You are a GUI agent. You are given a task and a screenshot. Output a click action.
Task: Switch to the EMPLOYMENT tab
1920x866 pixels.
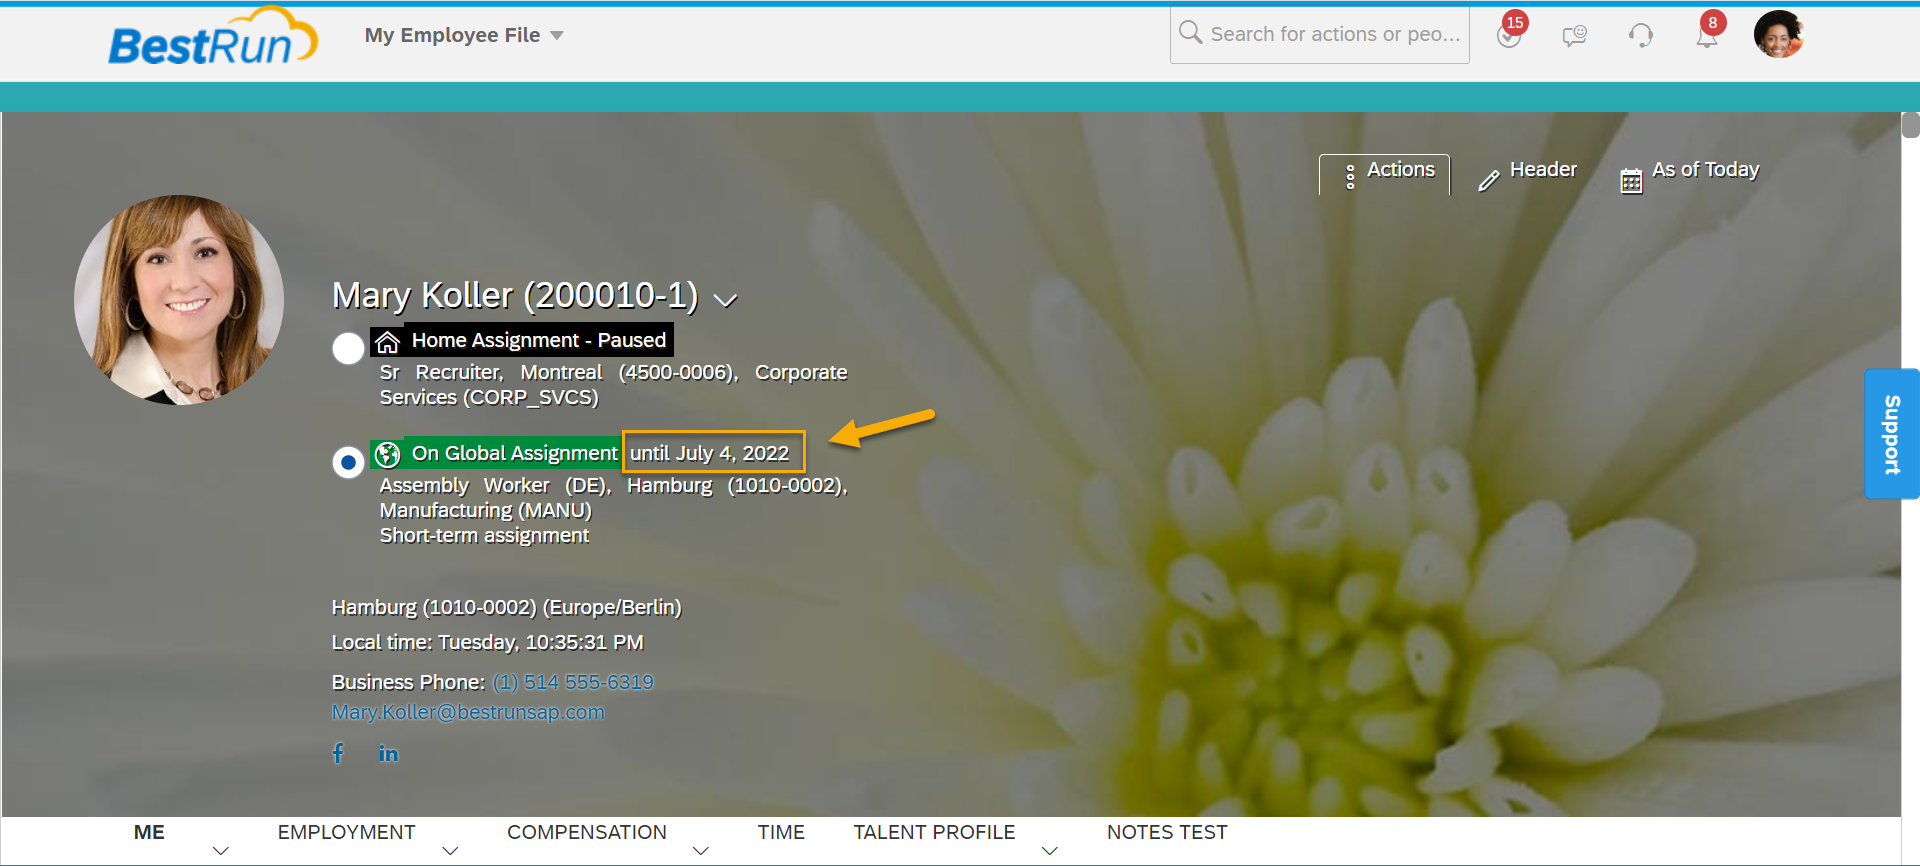[346, 832]
